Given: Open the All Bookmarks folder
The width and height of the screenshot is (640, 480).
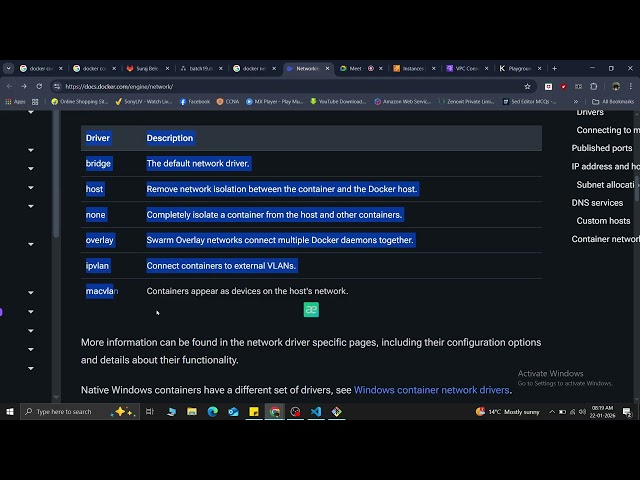Looking at the screenshot, I should (x=613, y=102).
